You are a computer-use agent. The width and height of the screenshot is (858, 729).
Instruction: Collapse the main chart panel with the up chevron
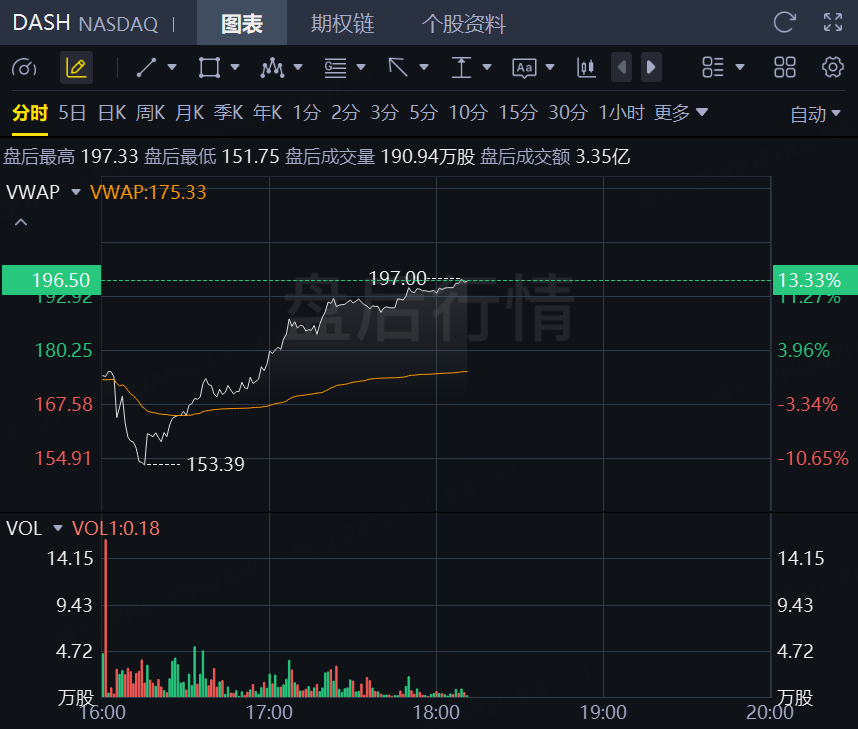point(20,222)
